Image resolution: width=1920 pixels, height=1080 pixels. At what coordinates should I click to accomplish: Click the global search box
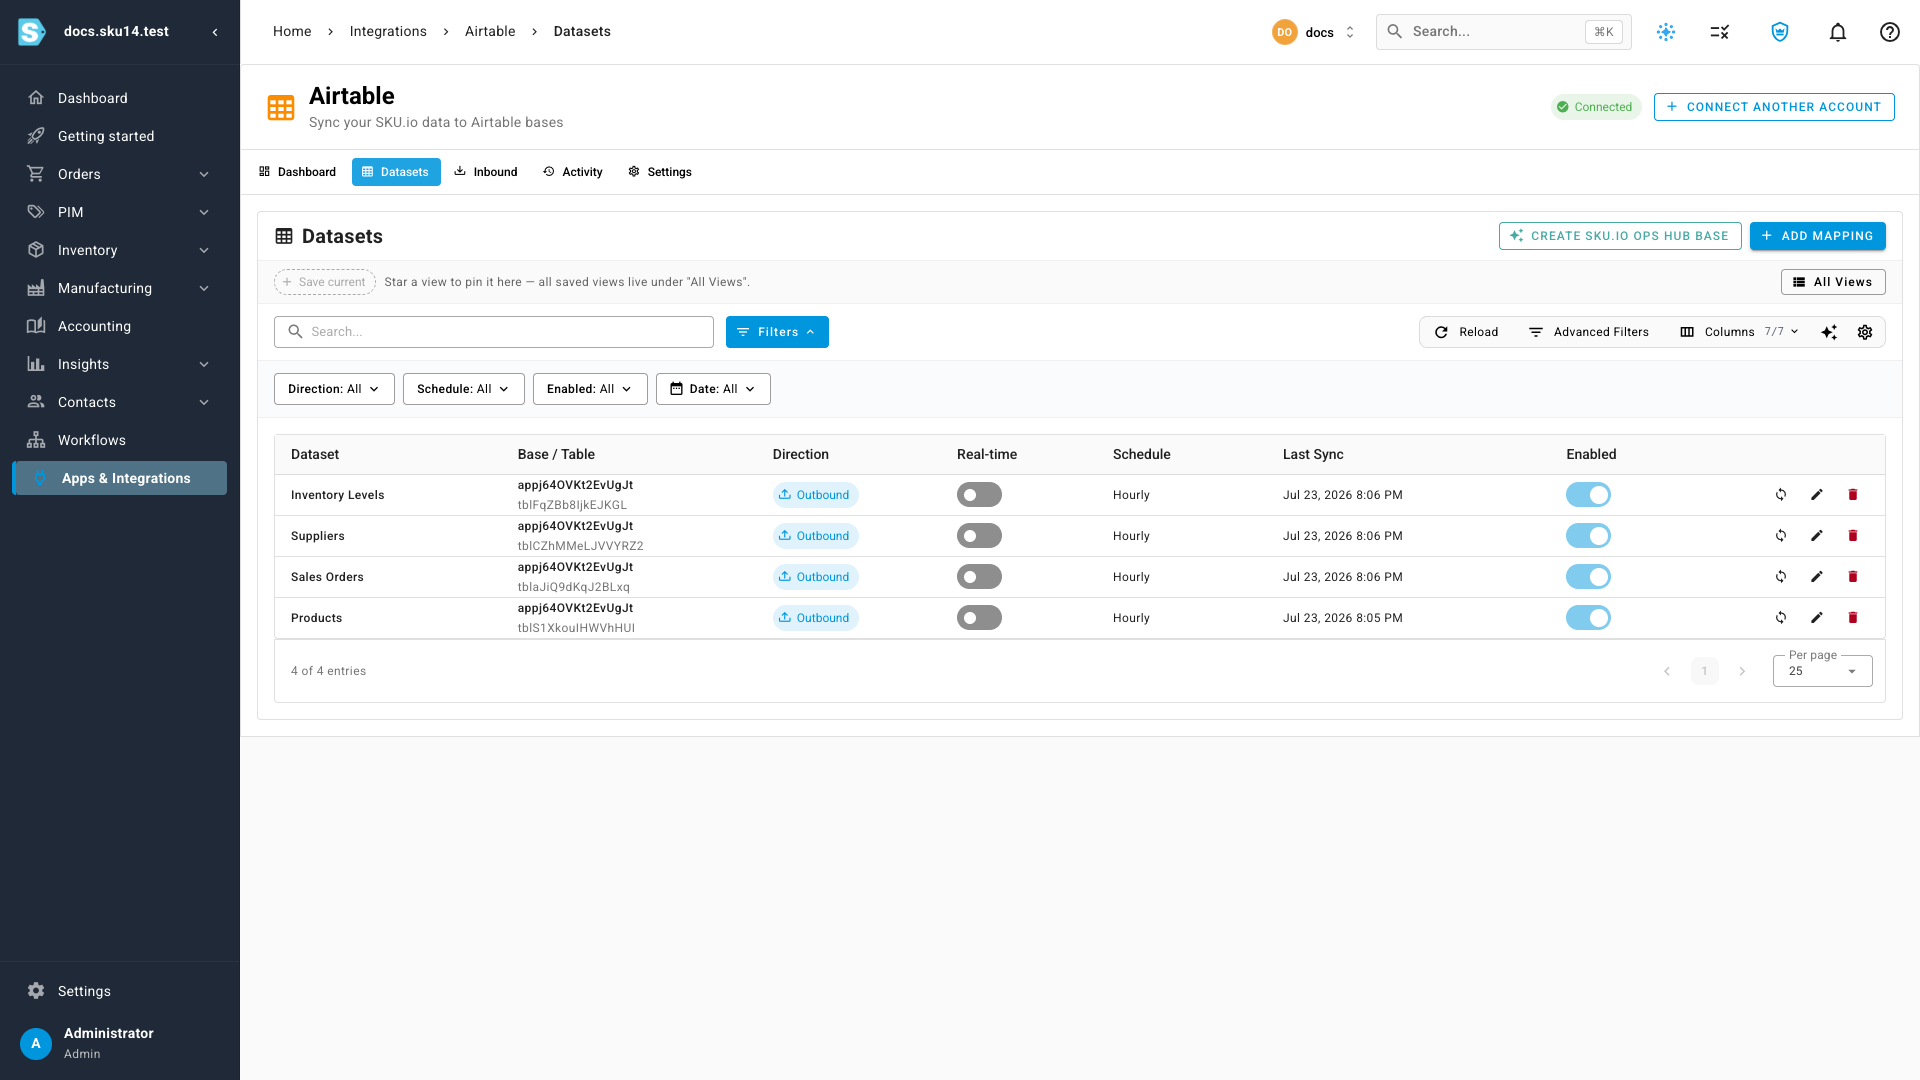pyautogui.click(x=1504, y=32)
